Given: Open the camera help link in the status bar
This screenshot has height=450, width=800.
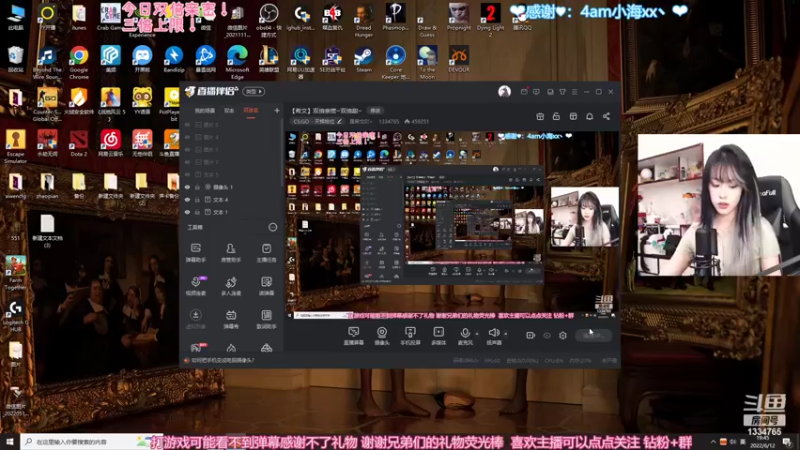Looking at the screenshot, I should (x=222, y=360).
